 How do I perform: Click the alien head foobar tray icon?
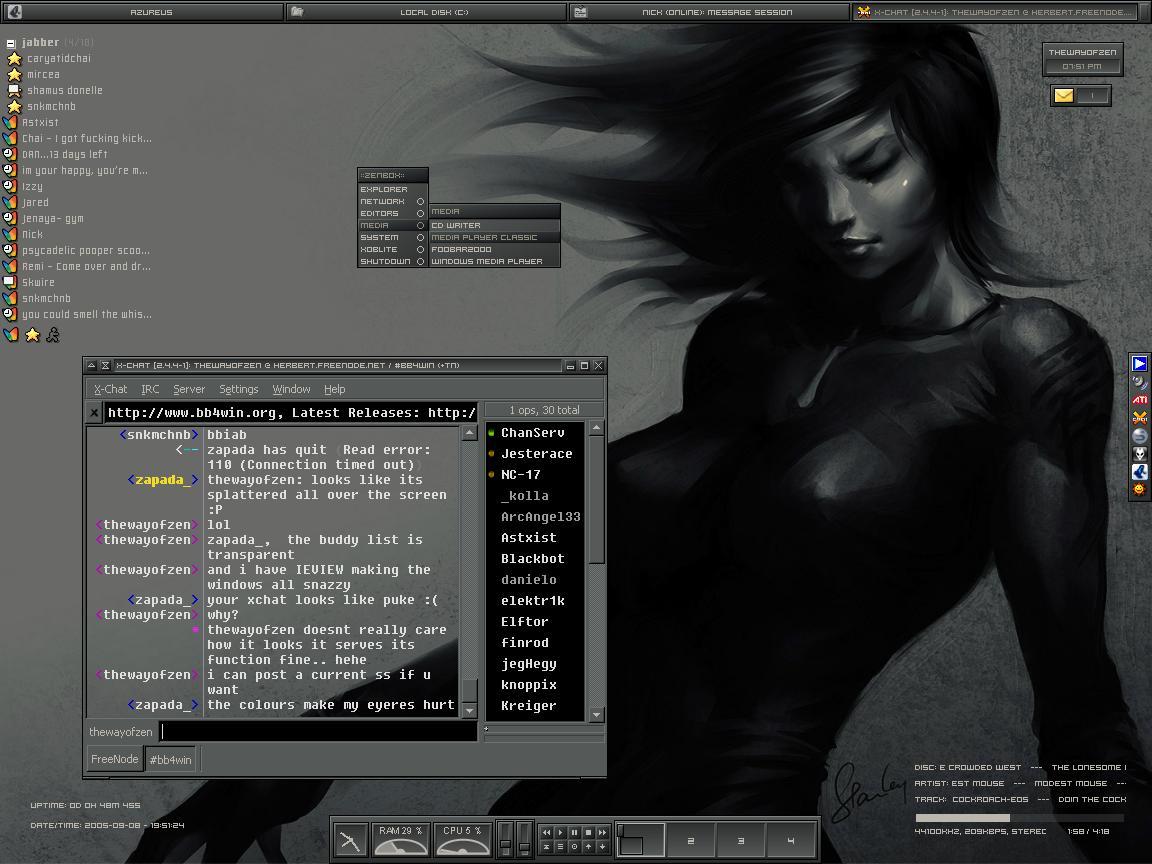(x=1139, y=454)
